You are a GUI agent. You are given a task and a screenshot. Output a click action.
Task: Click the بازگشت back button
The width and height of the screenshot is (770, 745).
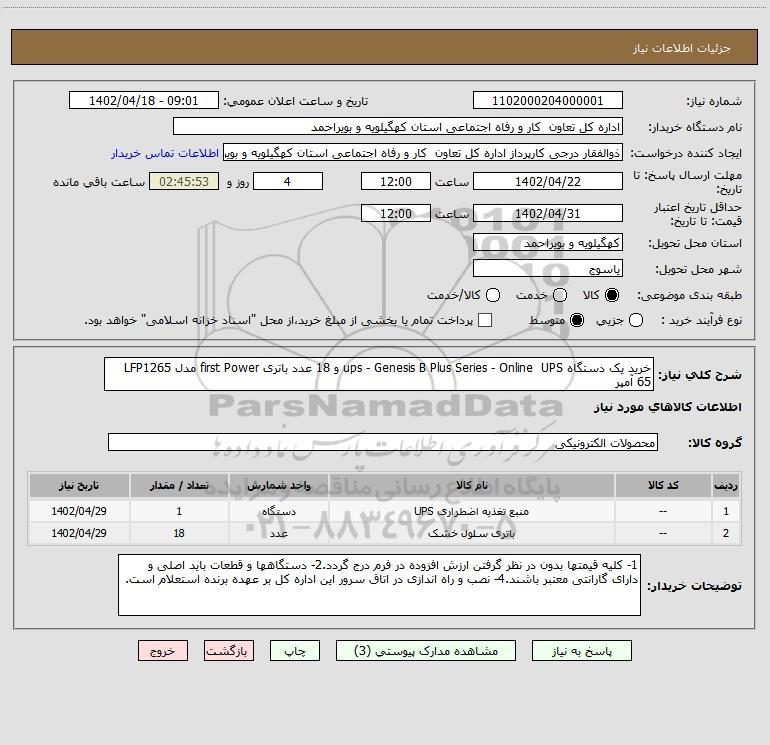pos(229,651)
